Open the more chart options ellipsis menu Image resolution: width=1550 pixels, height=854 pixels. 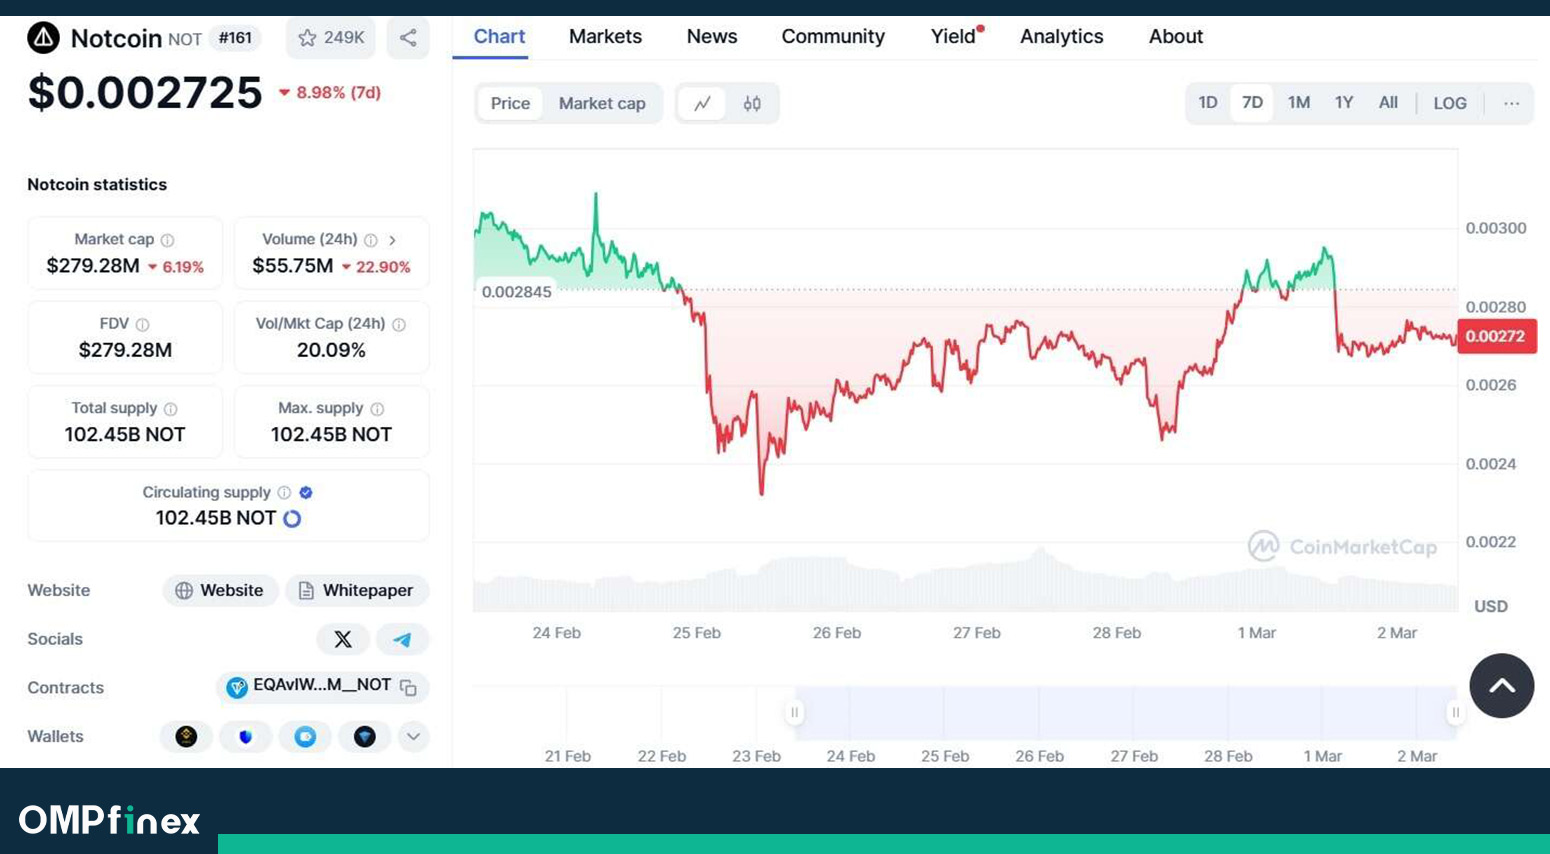click(1511, 103)
